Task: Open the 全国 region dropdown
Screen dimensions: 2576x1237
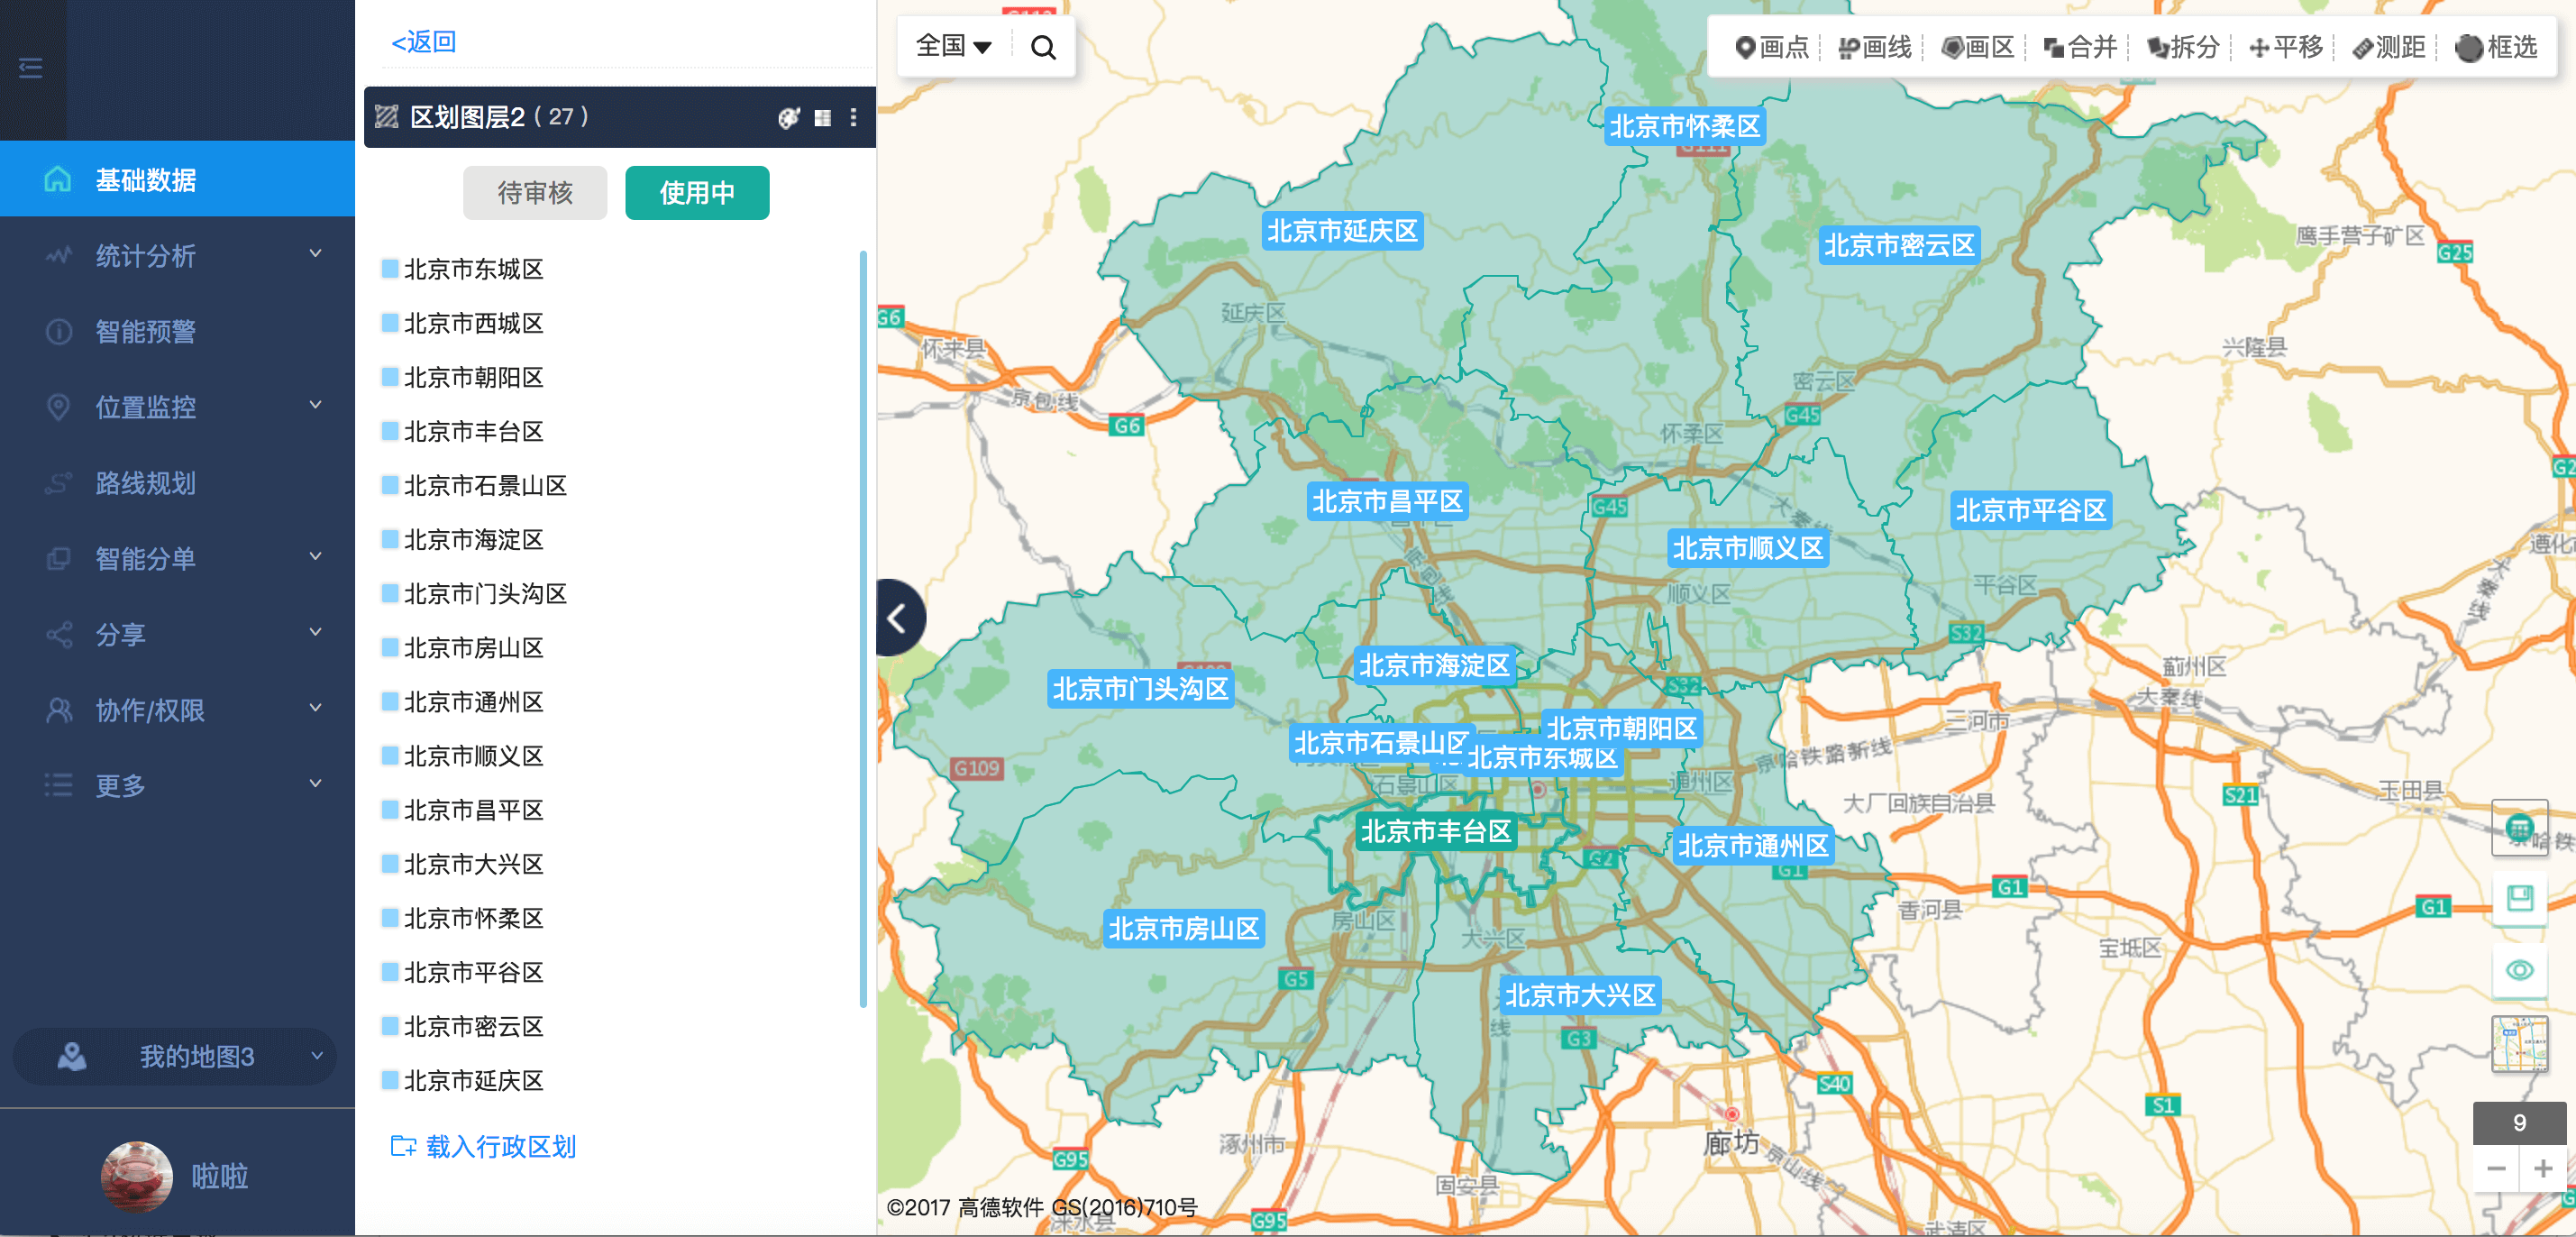Action: click(x=953, y=46)
